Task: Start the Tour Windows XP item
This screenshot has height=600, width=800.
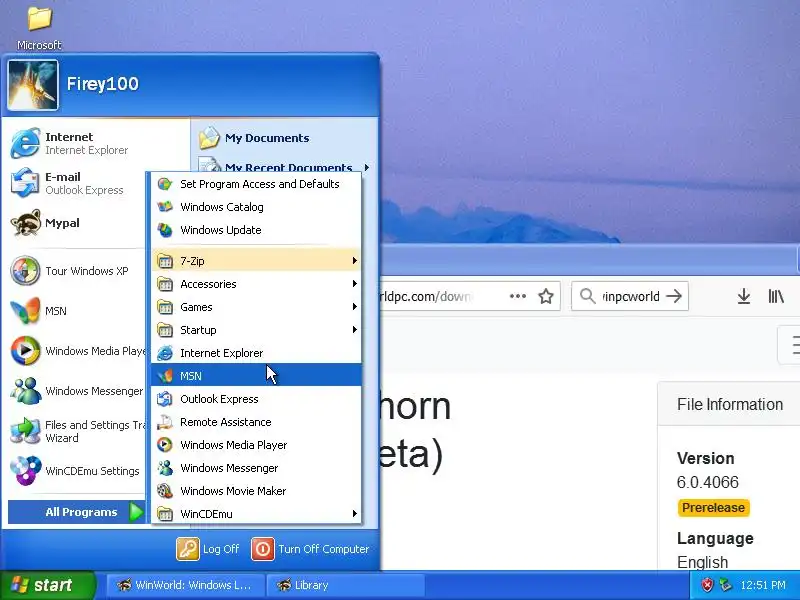Action: pos(71,271)
